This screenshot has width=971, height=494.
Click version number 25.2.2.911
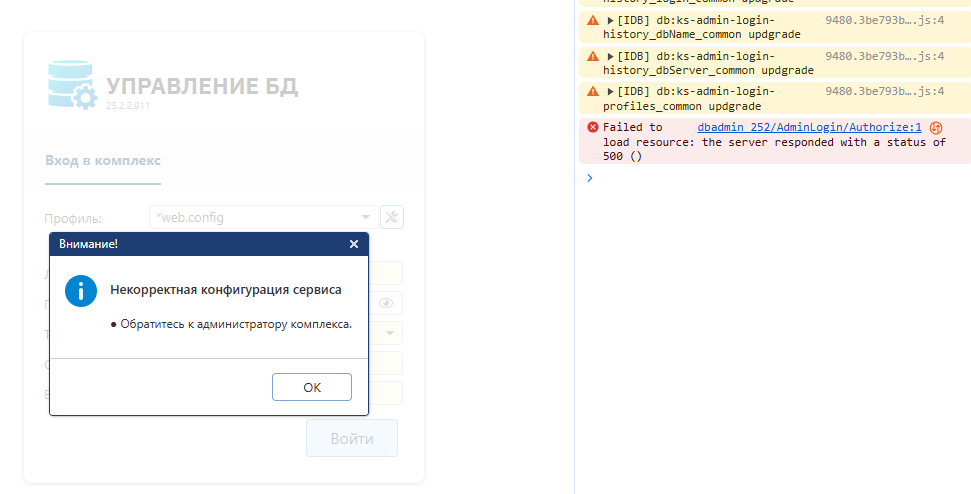(x=128, y=105)
